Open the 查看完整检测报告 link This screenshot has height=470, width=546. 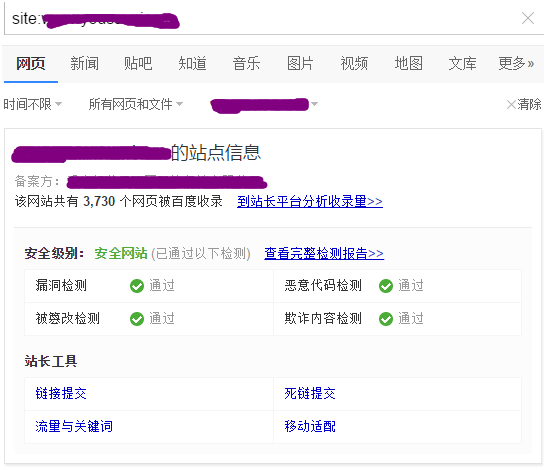(x=324, y=253)
